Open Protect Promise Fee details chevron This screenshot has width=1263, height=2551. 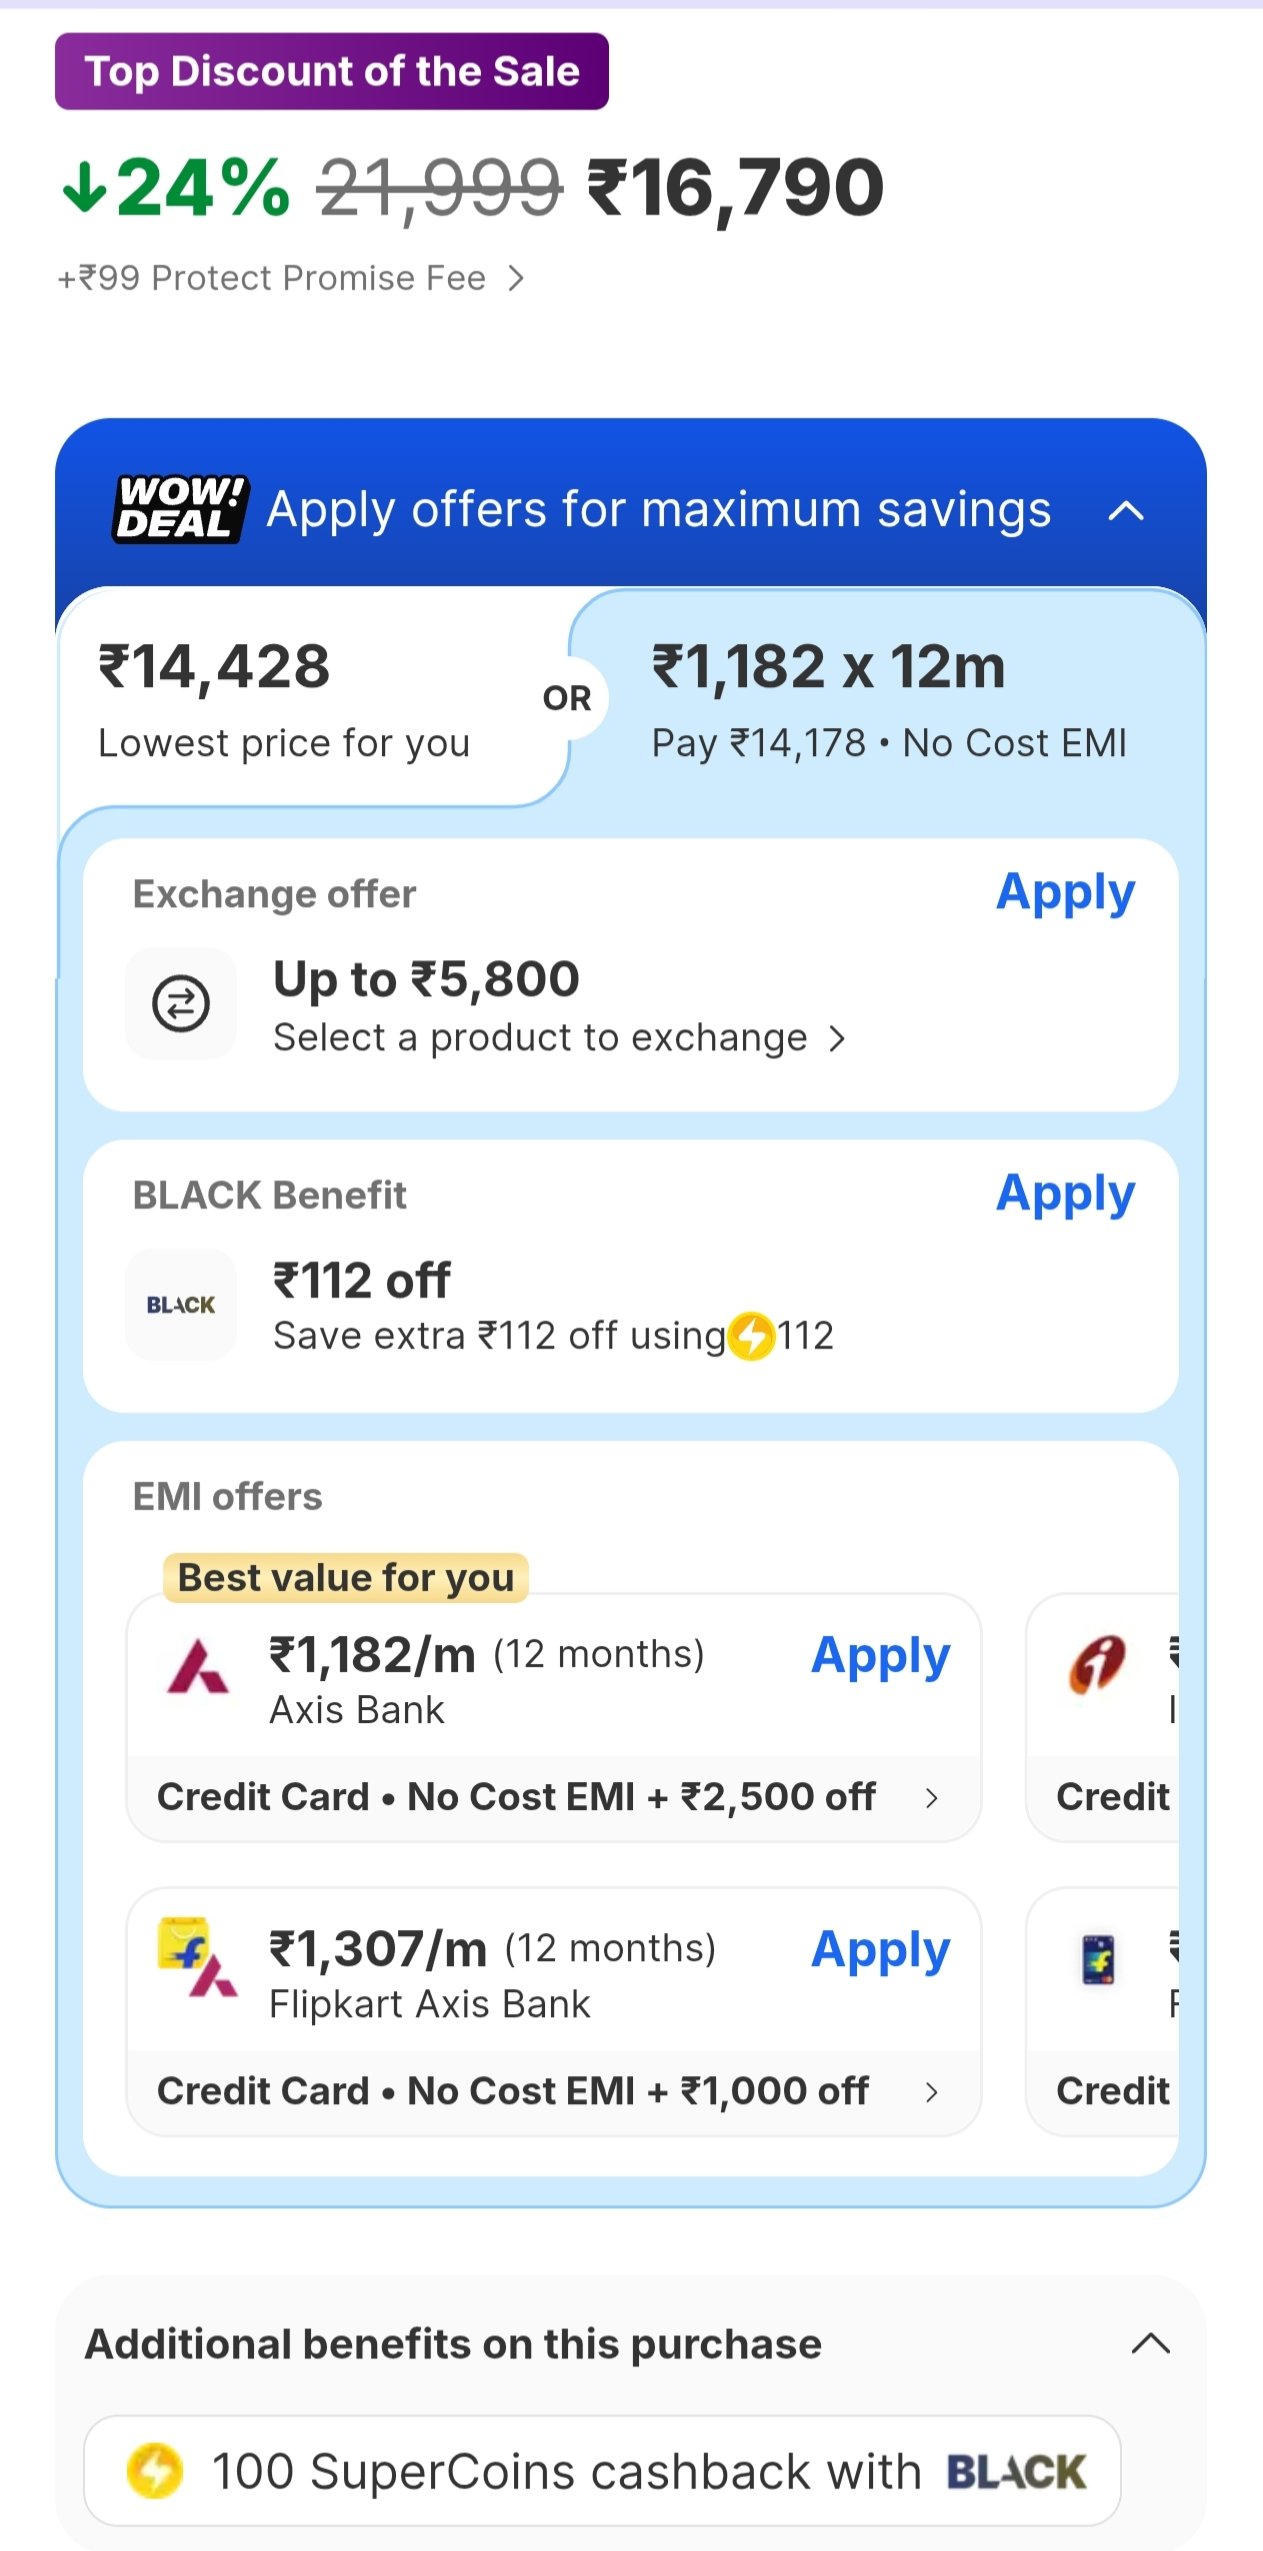(516, 278)
